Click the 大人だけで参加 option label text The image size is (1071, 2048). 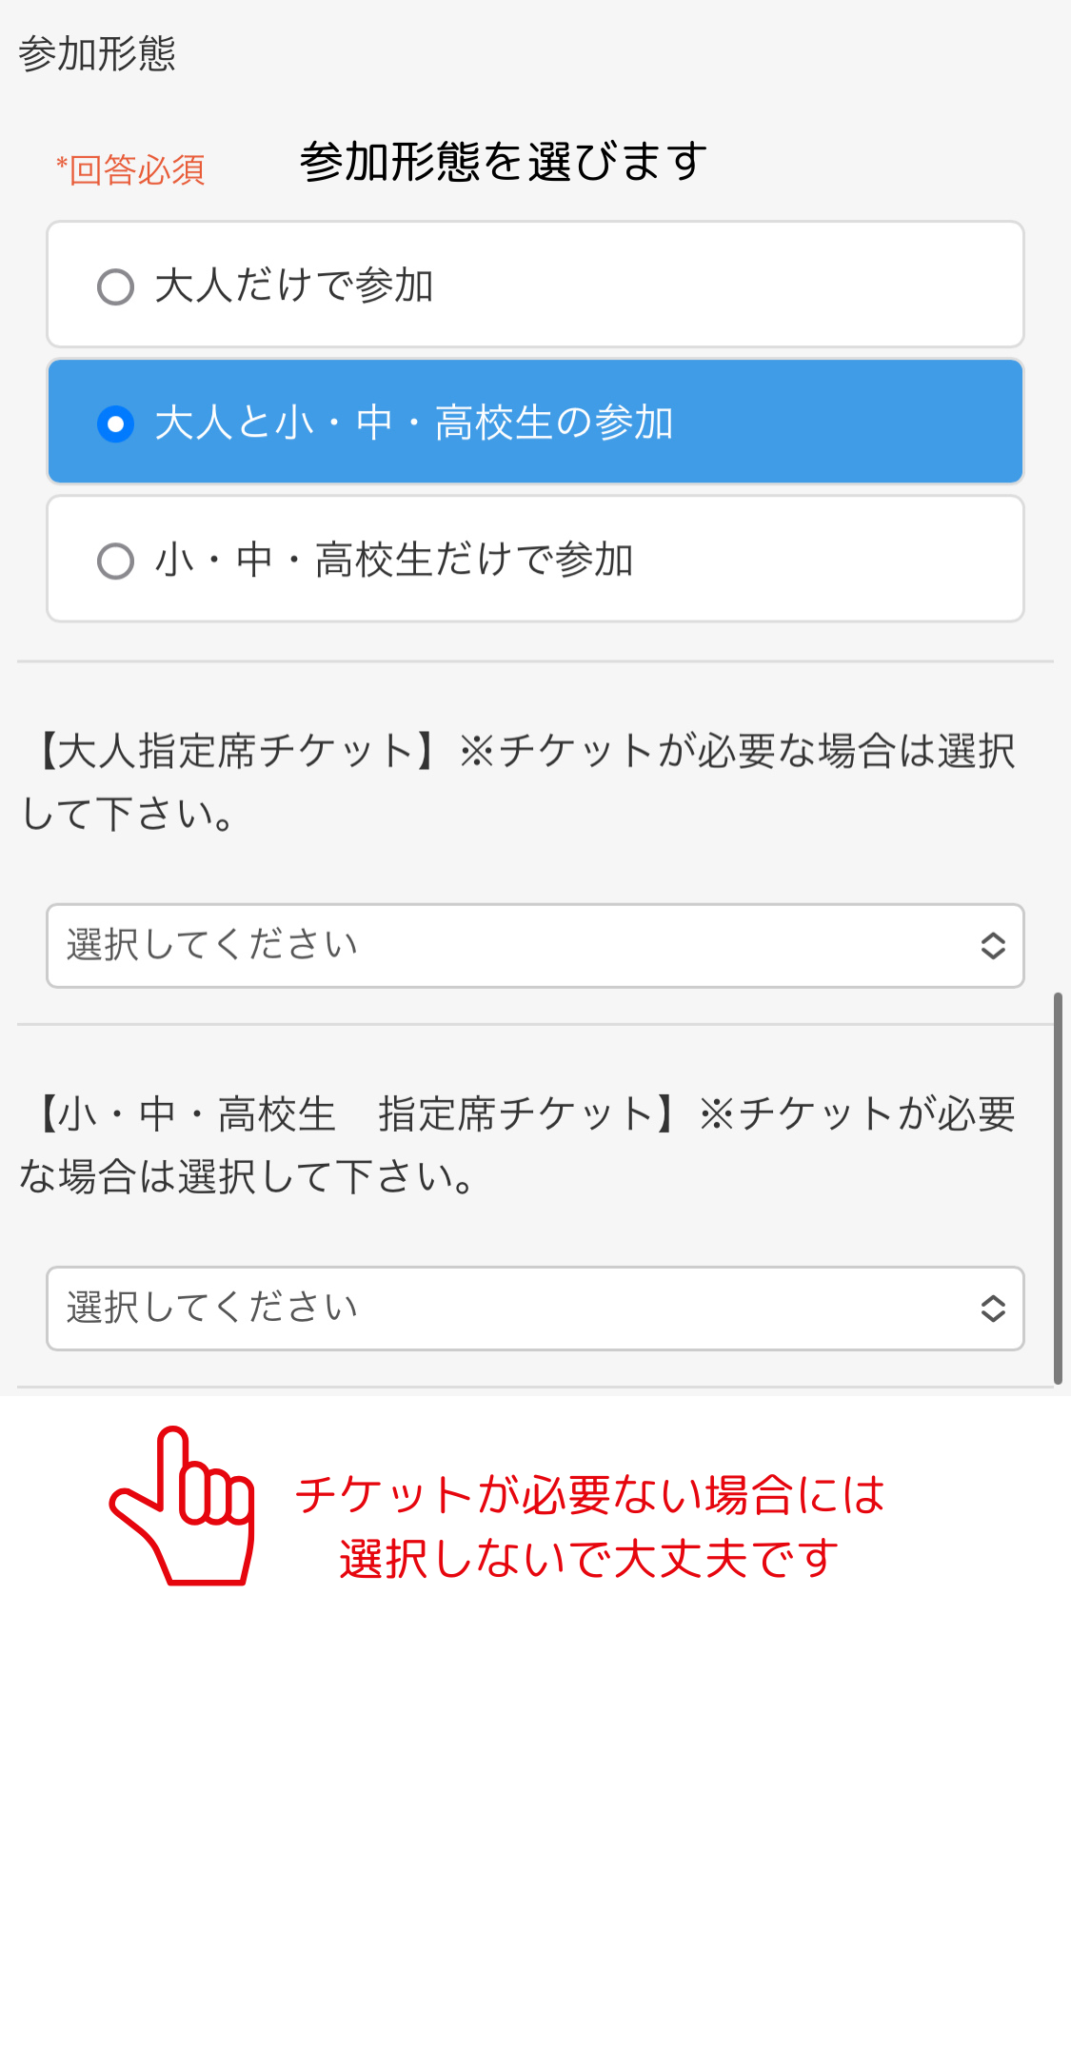(294, 287)
